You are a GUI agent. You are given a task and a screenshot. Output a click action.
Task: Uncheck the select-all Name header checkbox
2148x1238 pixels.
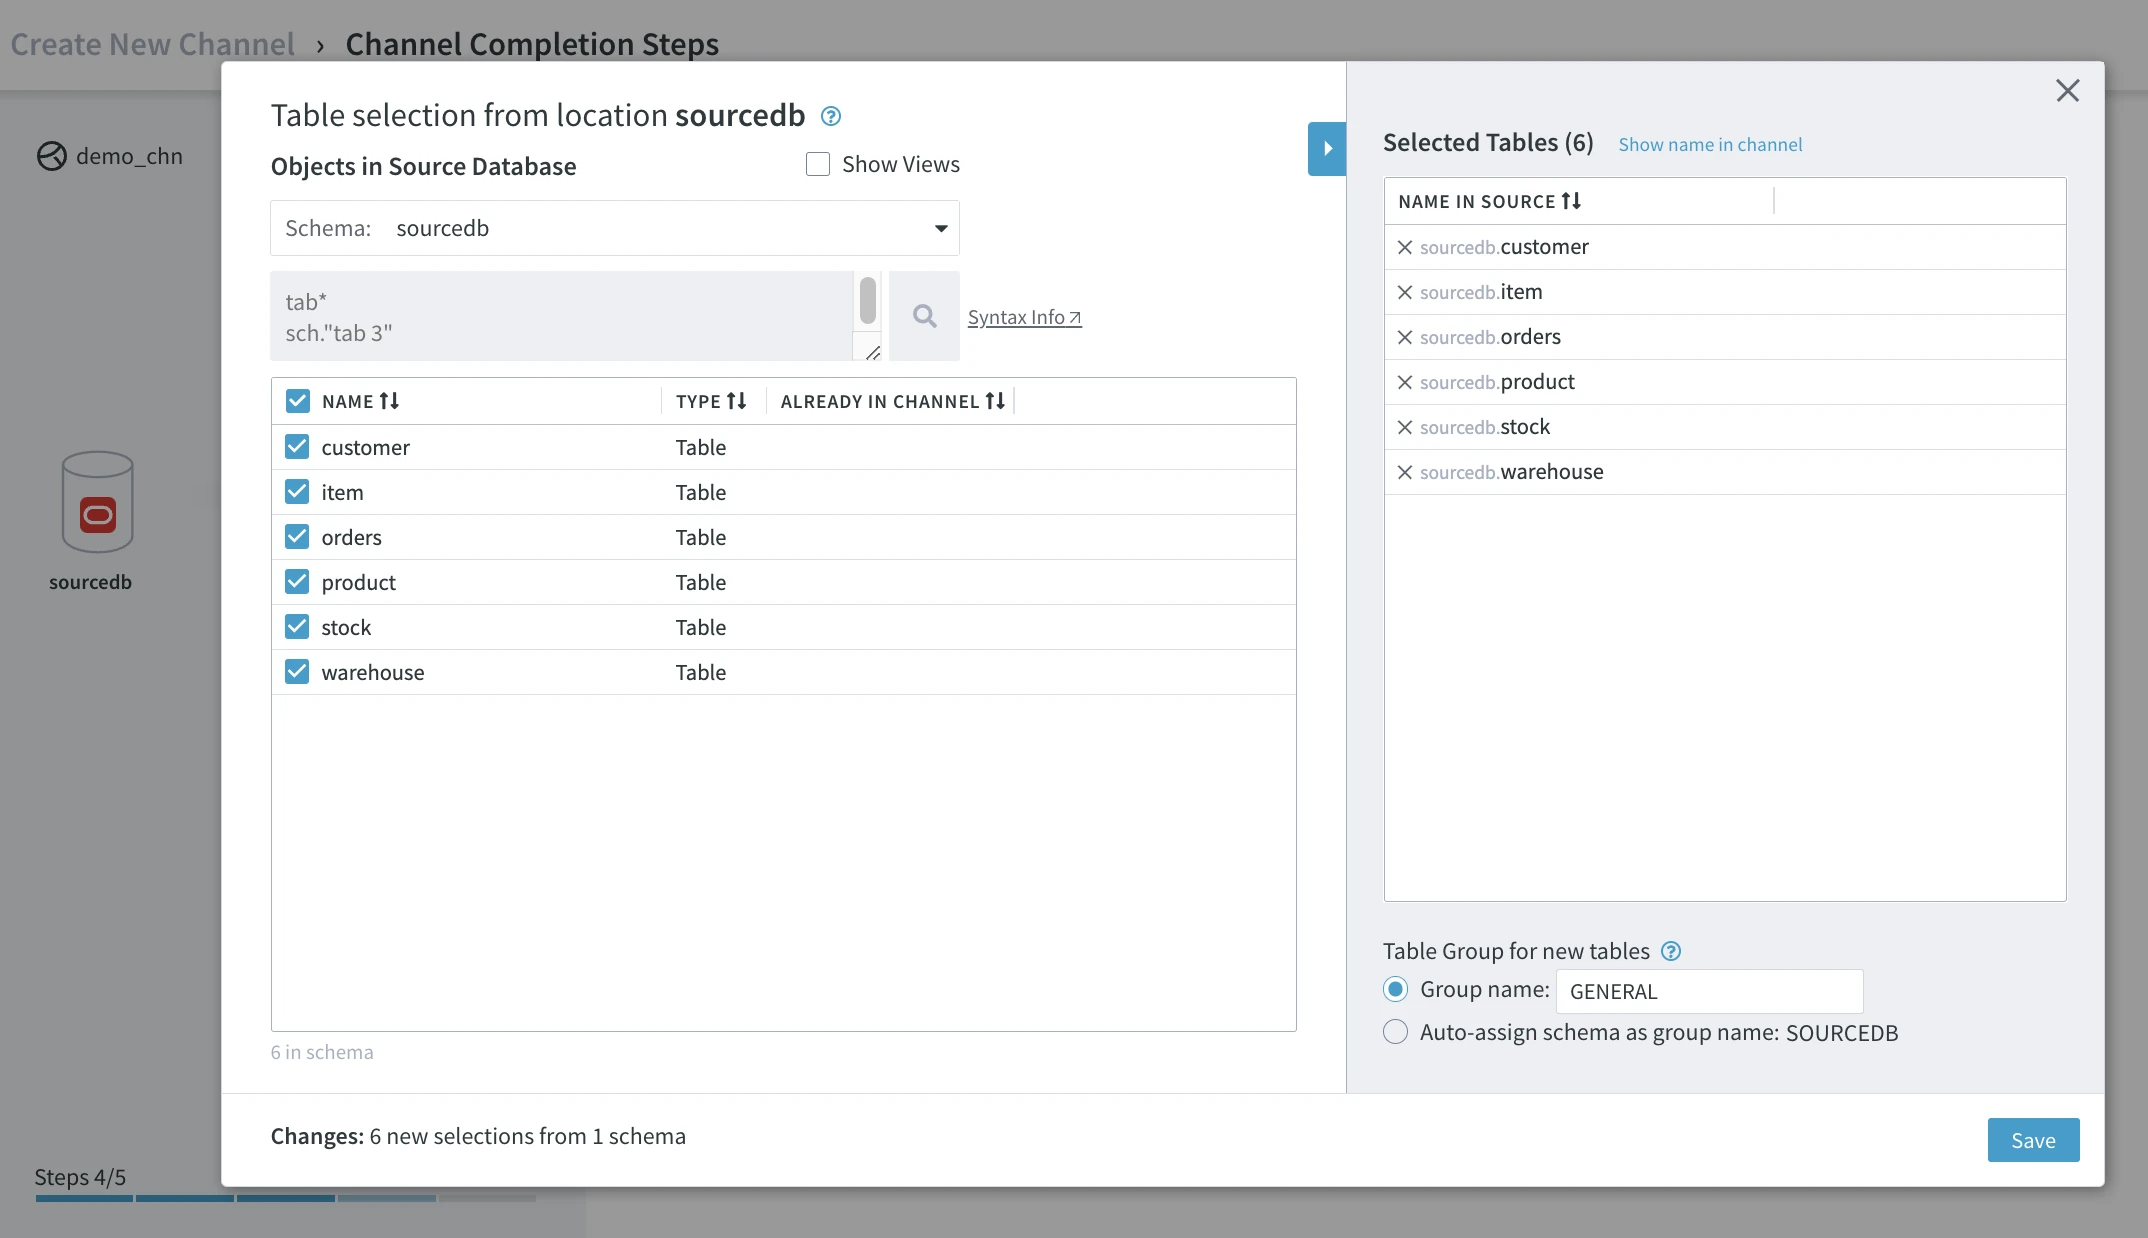point(297,401)
